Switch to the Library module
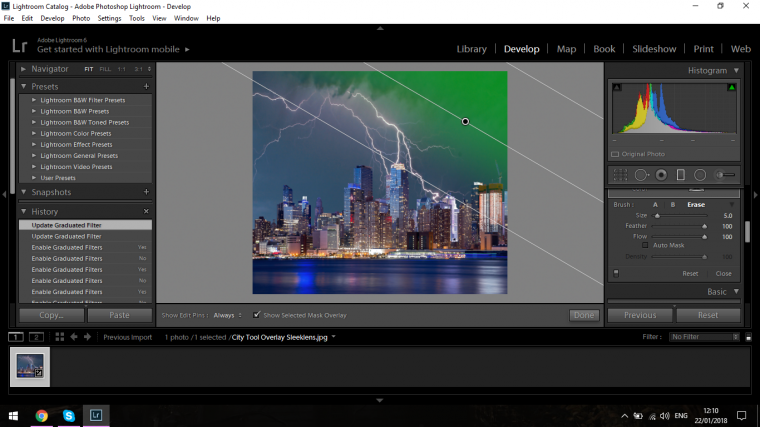760x427 pixels. [472, 49]
